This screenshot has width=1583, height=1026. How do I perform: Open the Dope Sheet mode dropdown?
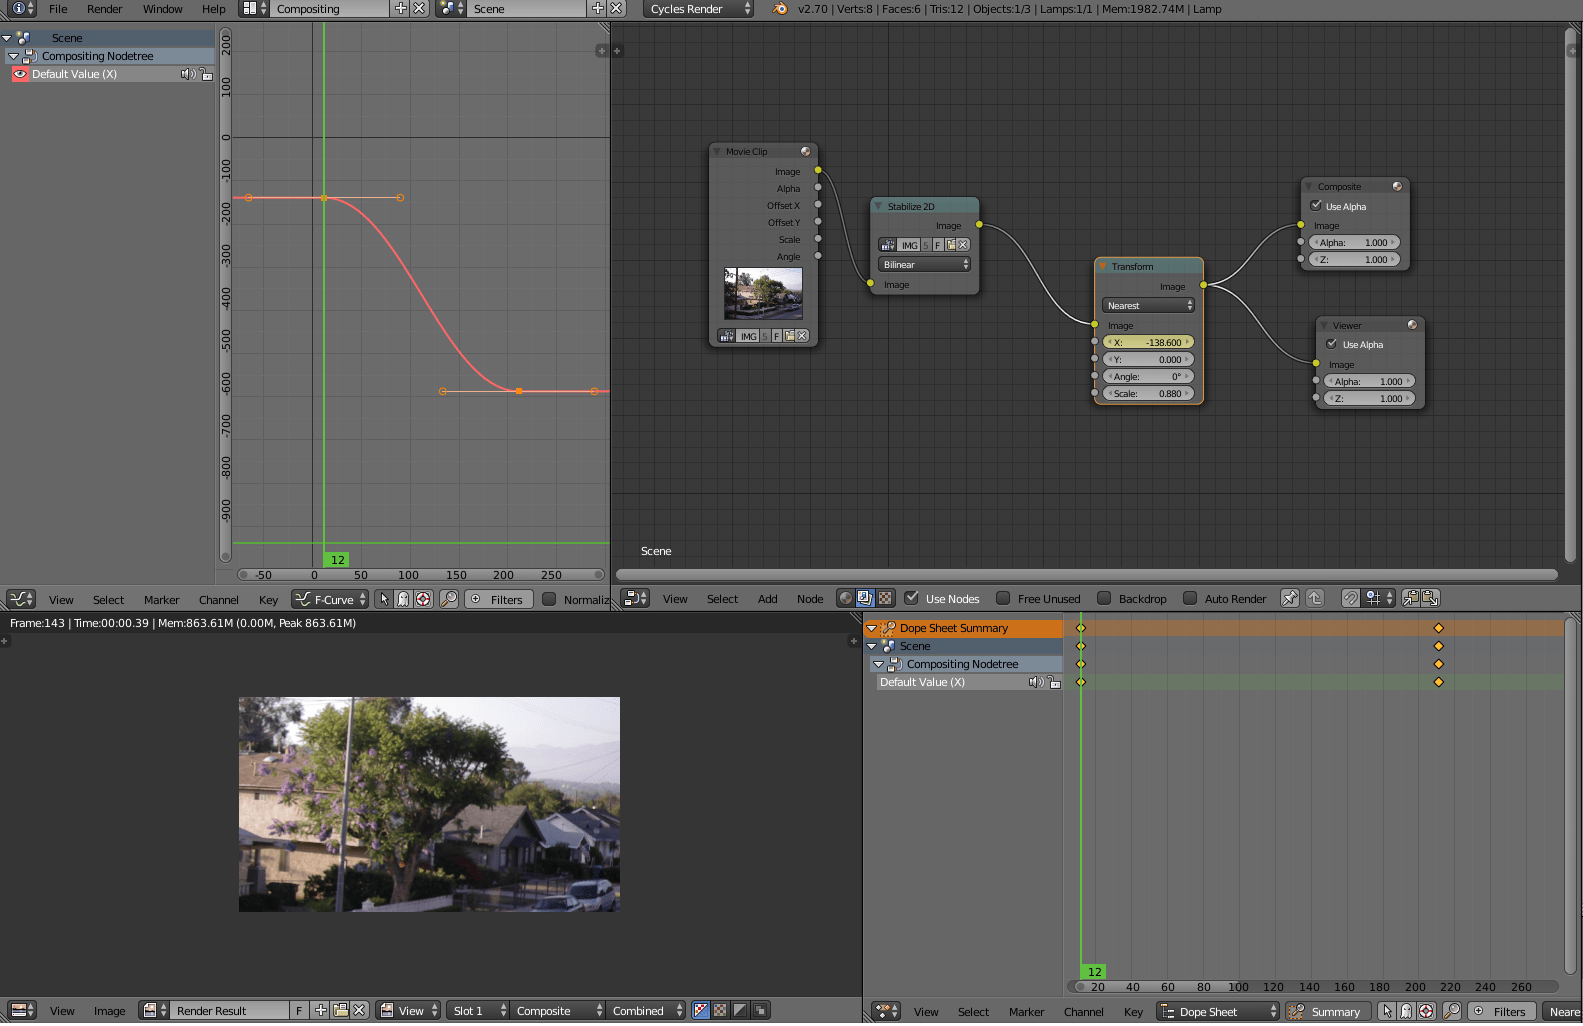[1218, 1012]
